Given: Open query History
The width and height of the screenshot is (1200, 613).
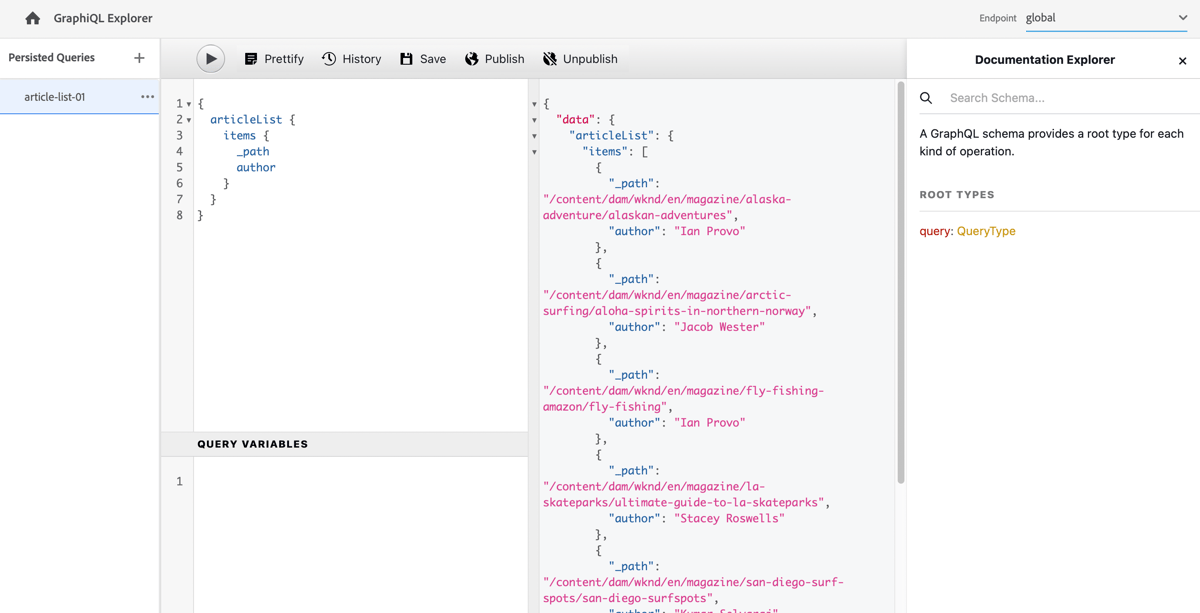Looking at the screenshot, I should 351,59.
